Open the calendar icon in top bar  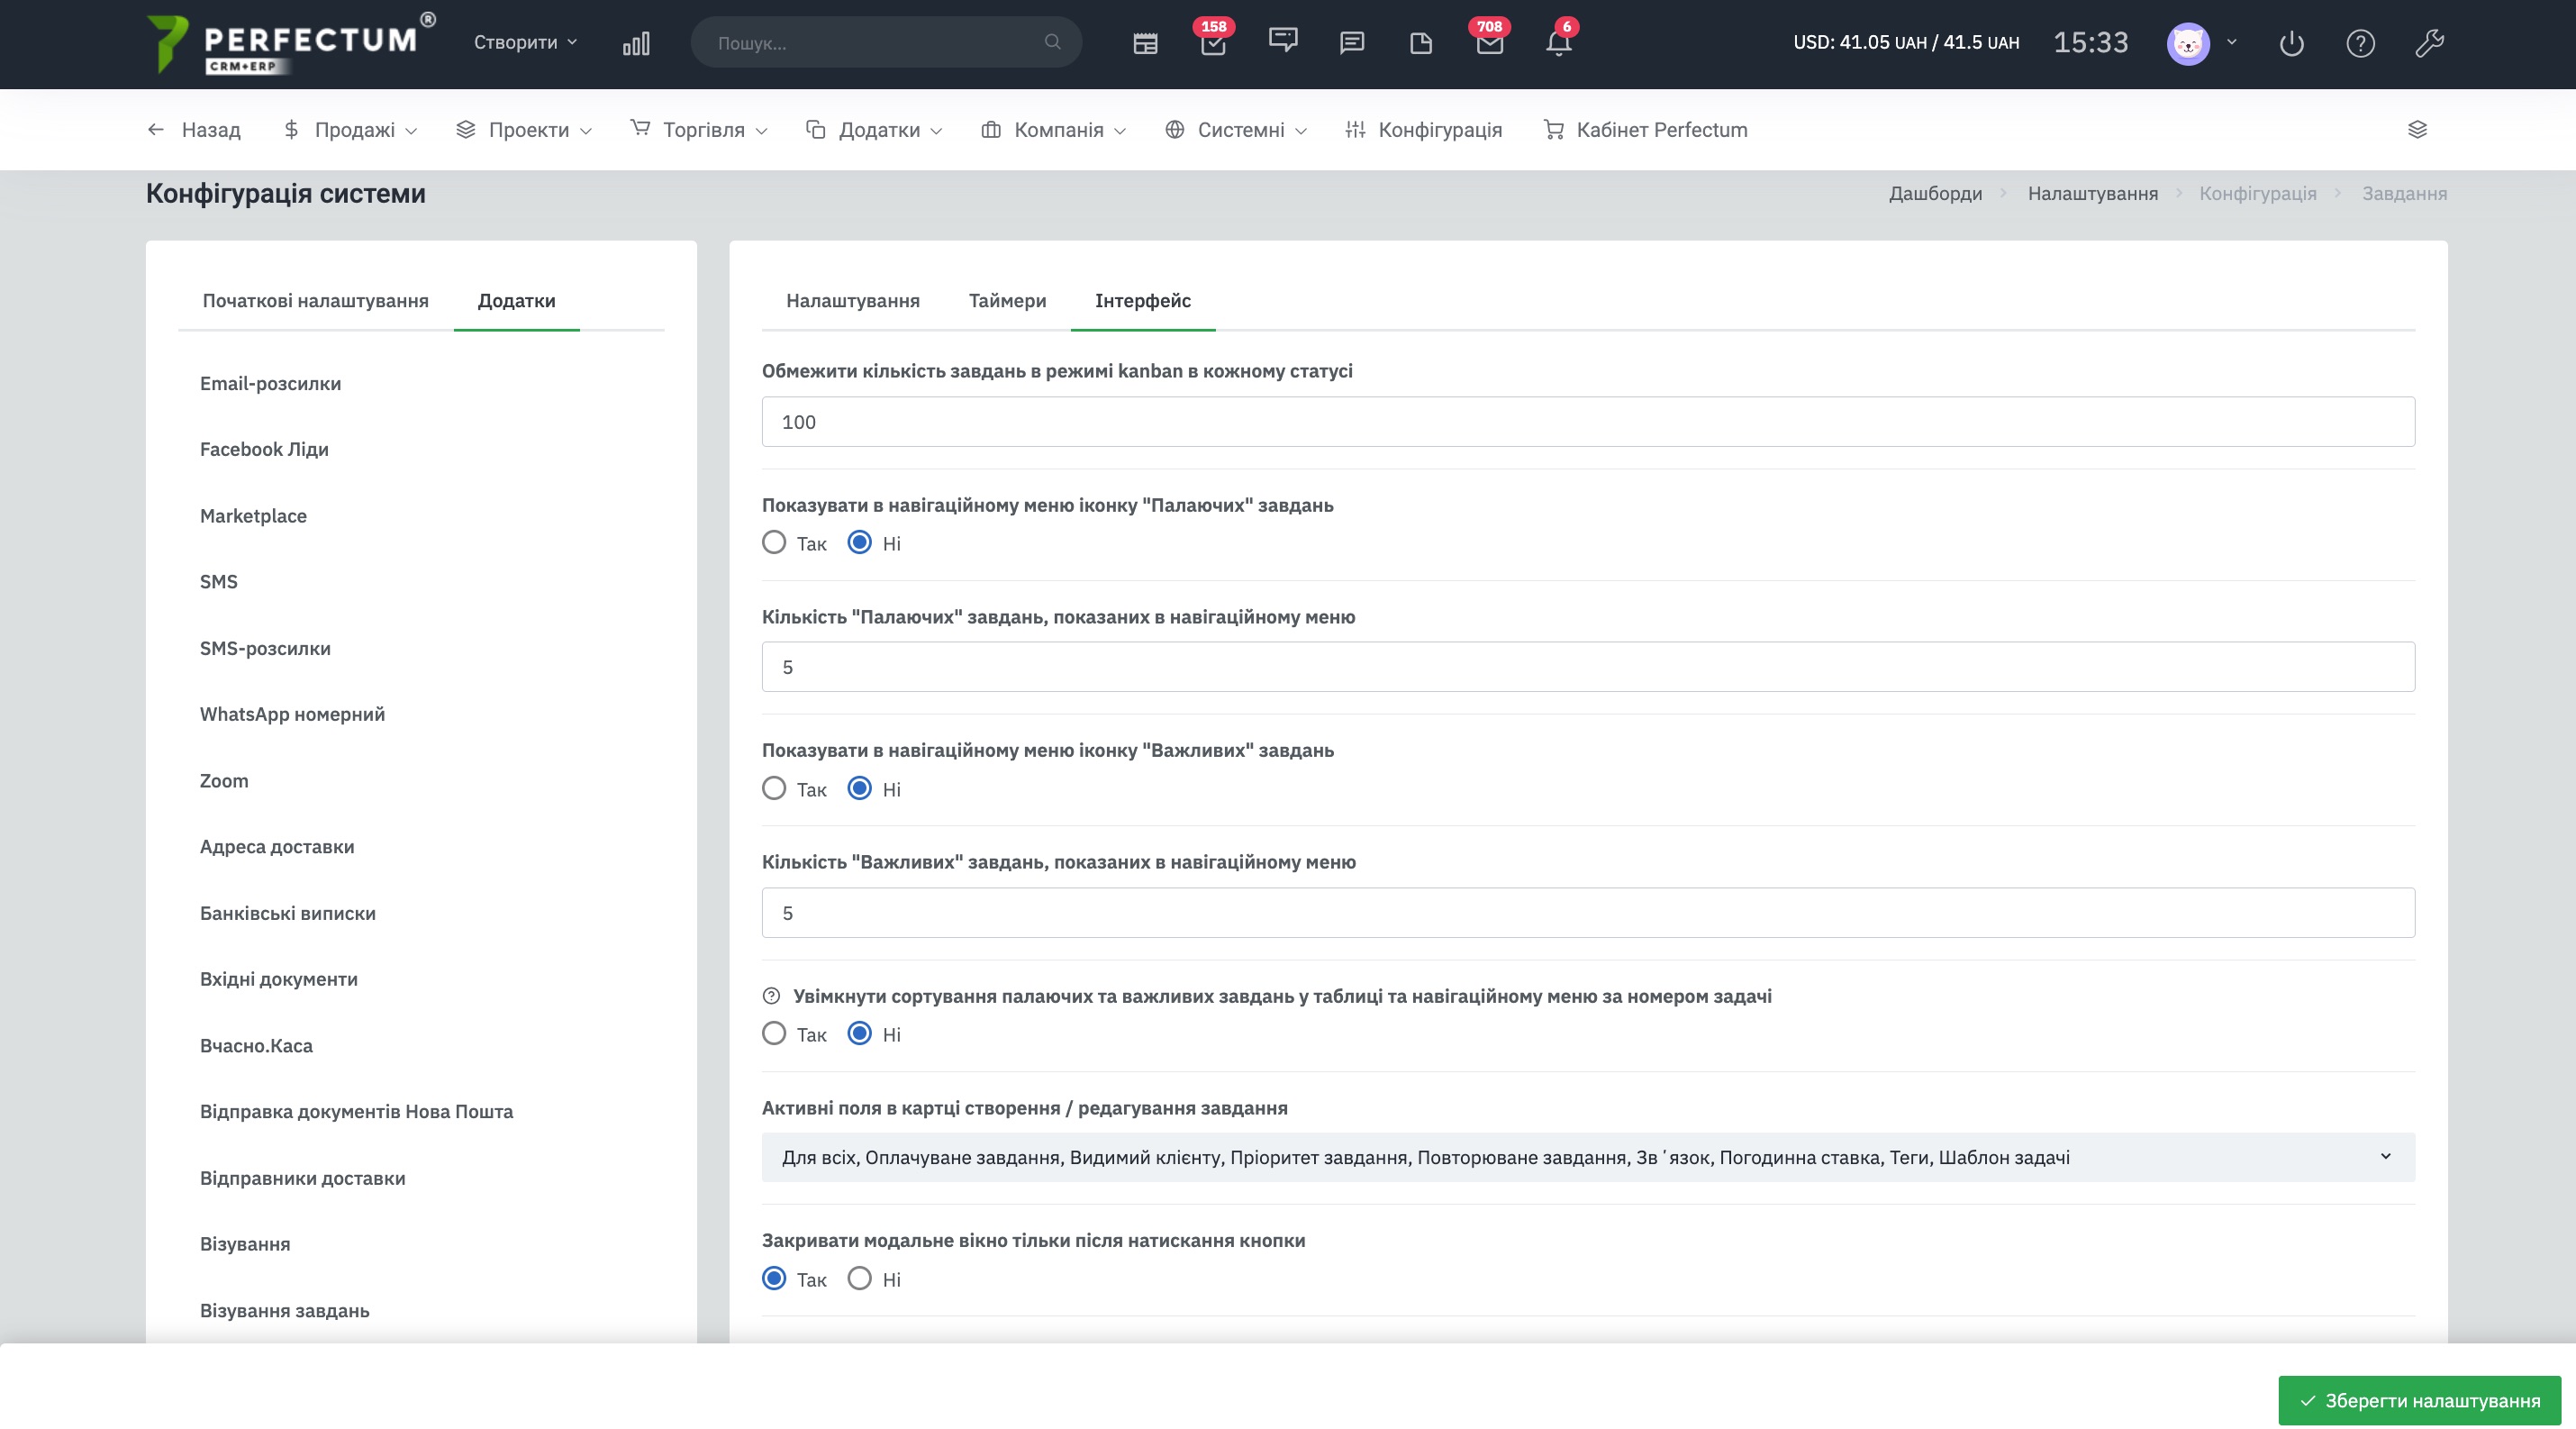click(1145, 43)
